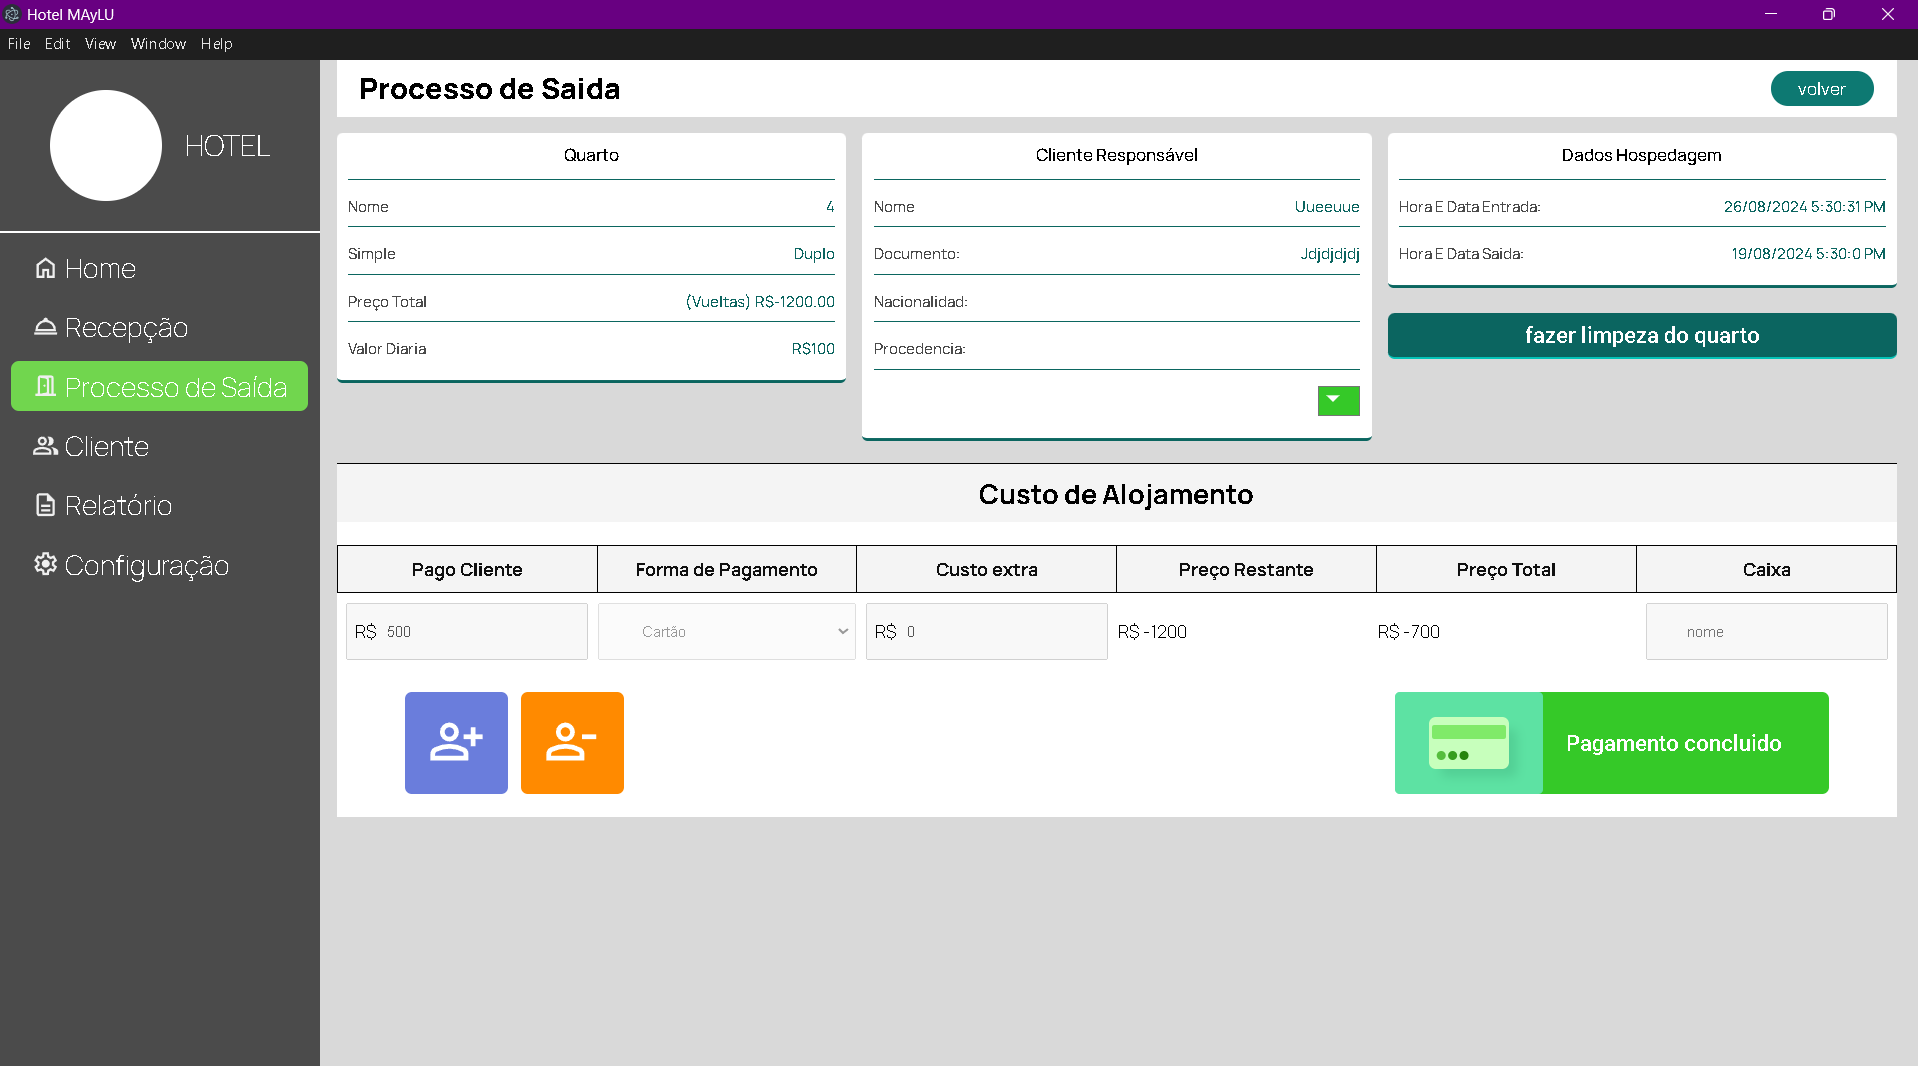Click the orange remove guest icon button
1918x1066 pixels.
pos(572,743)
